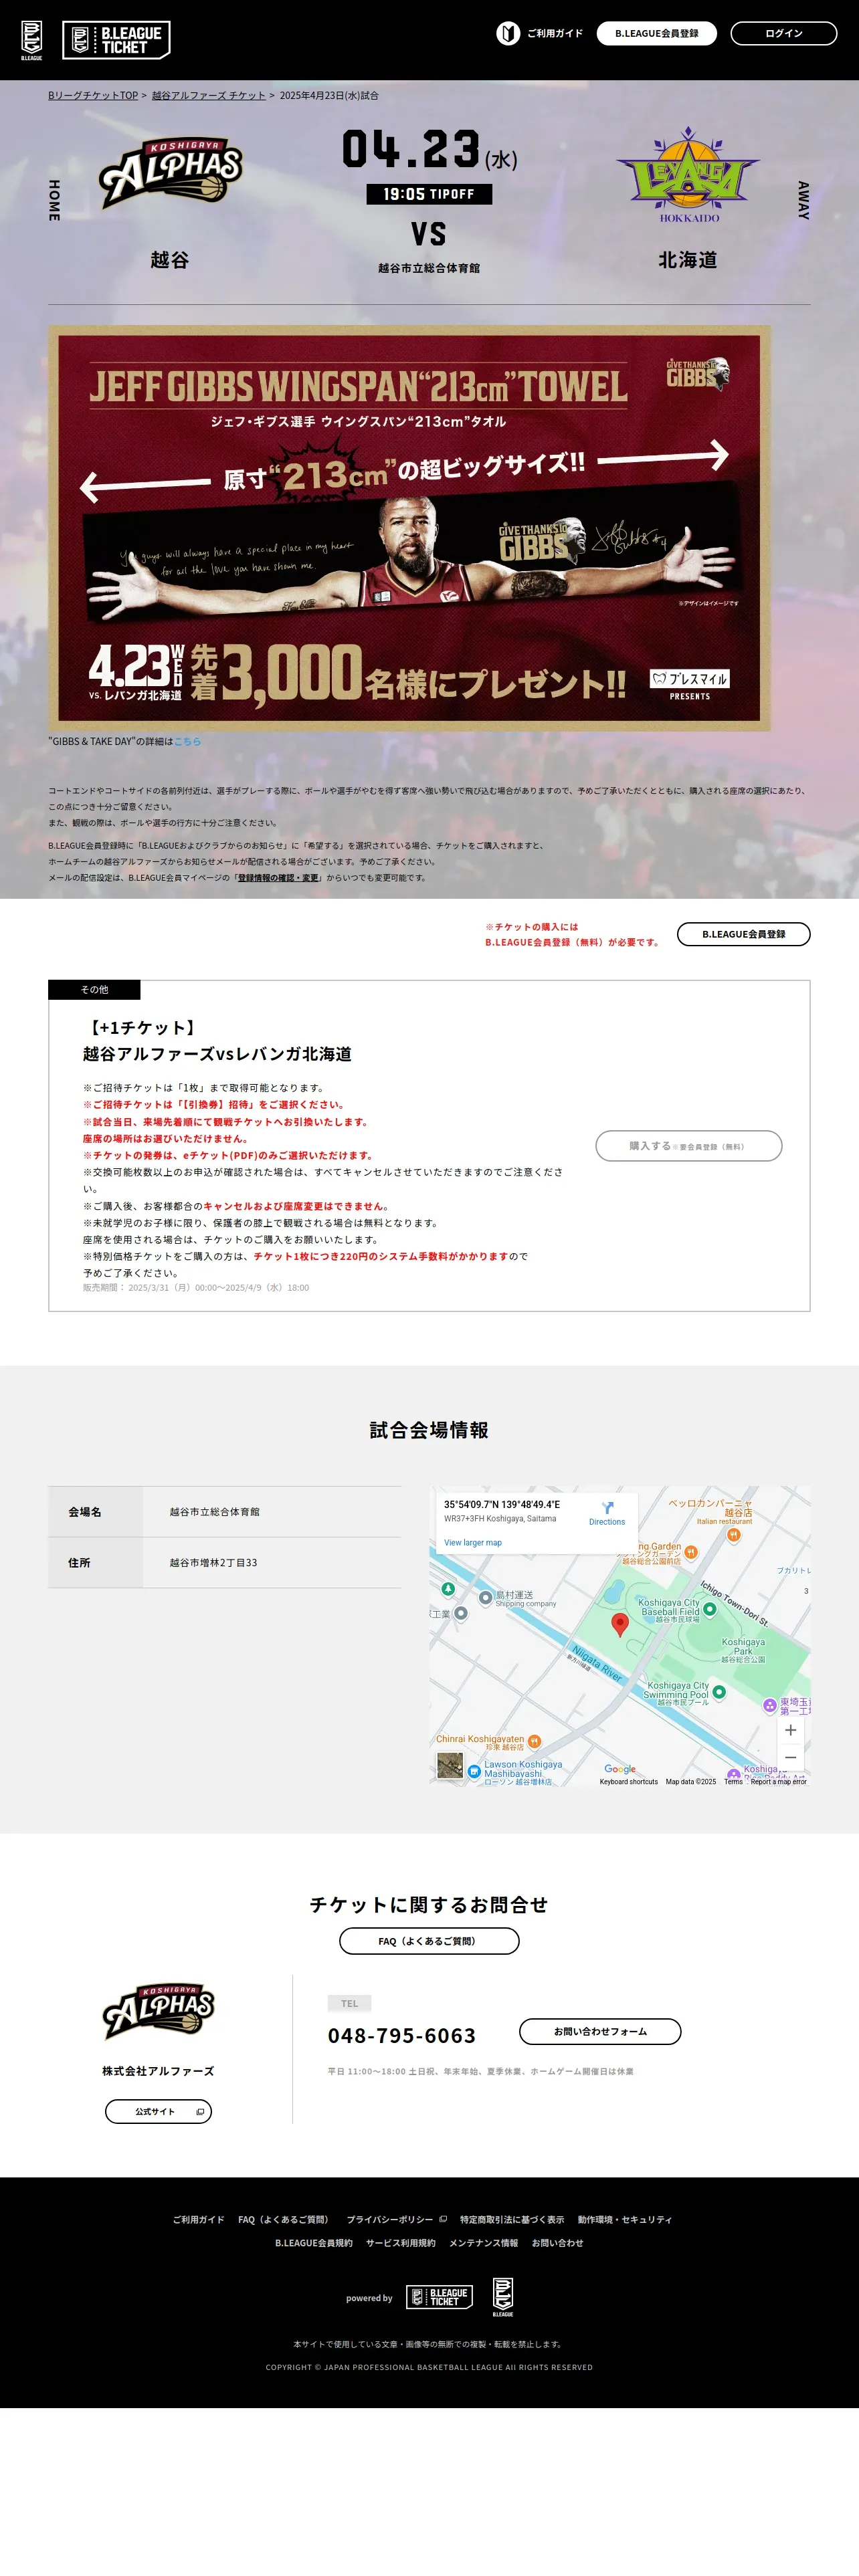Screen dimensions: 859x2576
Task: Click the Directions arrow icon on map
Action: pyautogui.click(x=607, y=1508)
